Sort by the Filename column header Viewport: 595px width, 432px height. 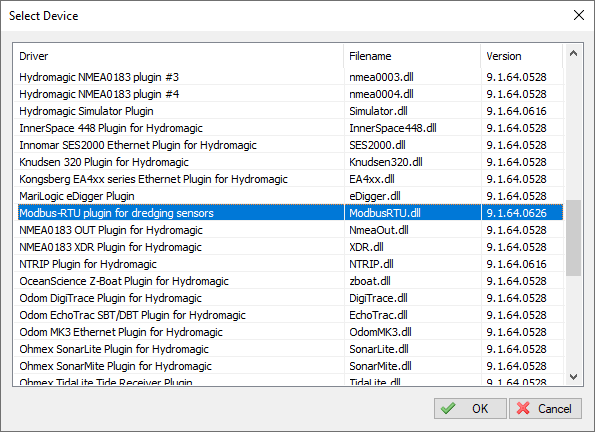[412, 56]
